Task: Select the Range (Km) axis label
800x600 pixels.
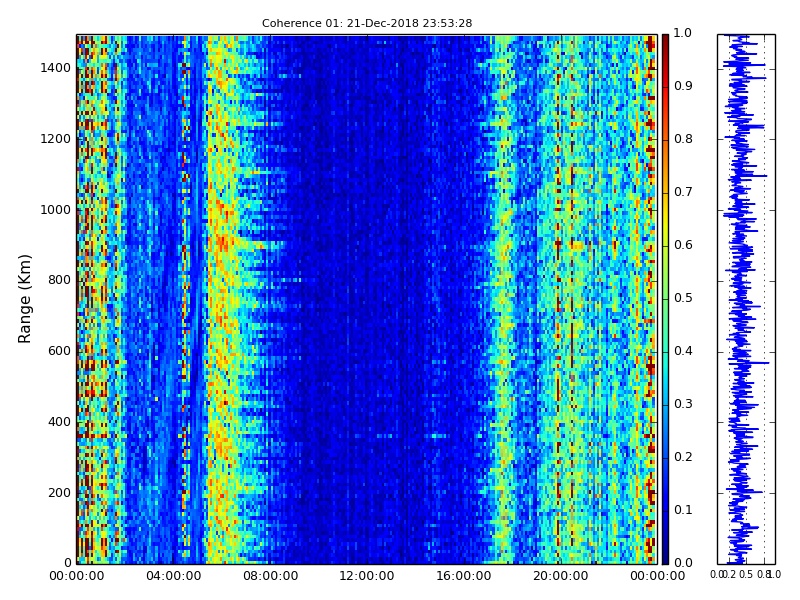Action: tap(24, 299)
